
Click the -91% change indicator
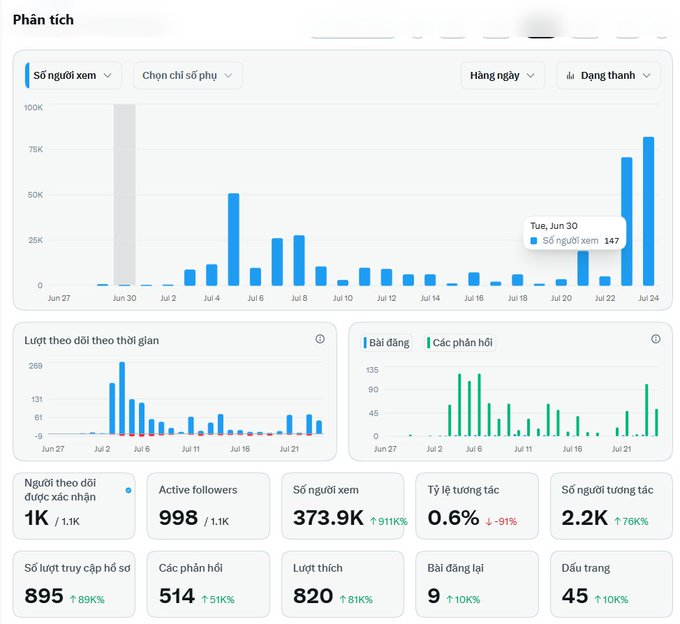501,521
